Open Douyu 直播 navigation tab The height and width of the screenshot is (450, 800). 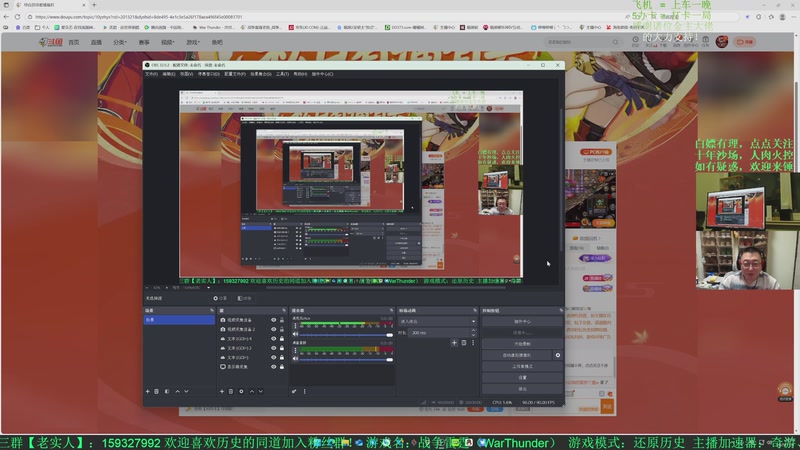click(x=96, y=42)
